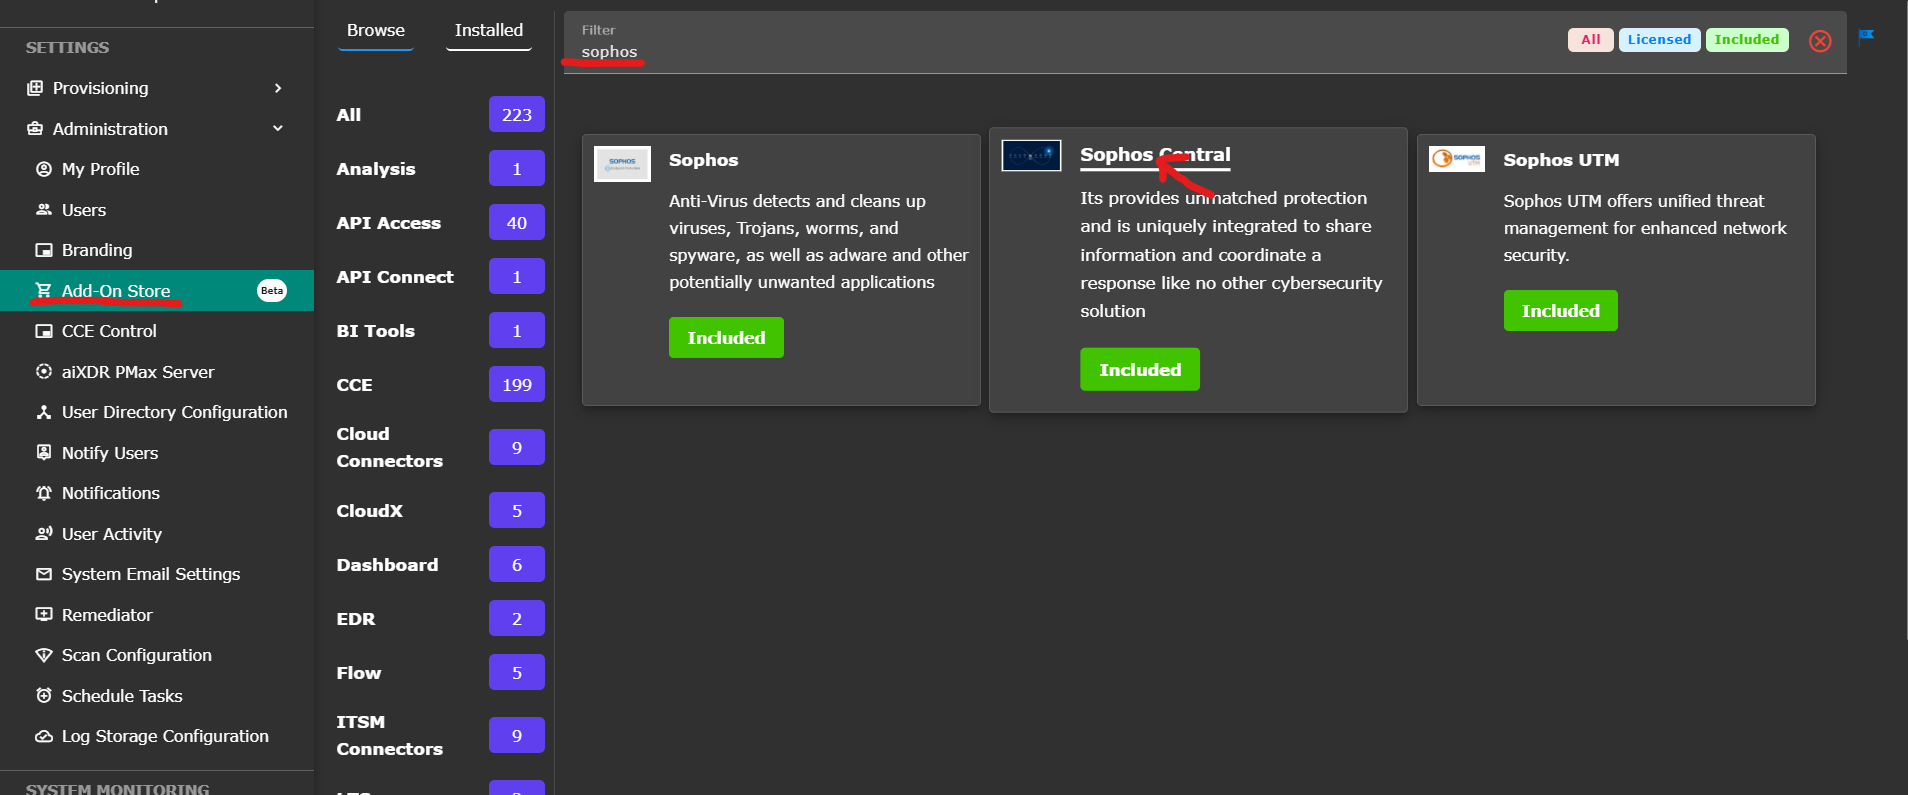This screenshot has height=795, width=1908.
Task: Collapse the Administration section chevron
Action: (x=278, y=129)
